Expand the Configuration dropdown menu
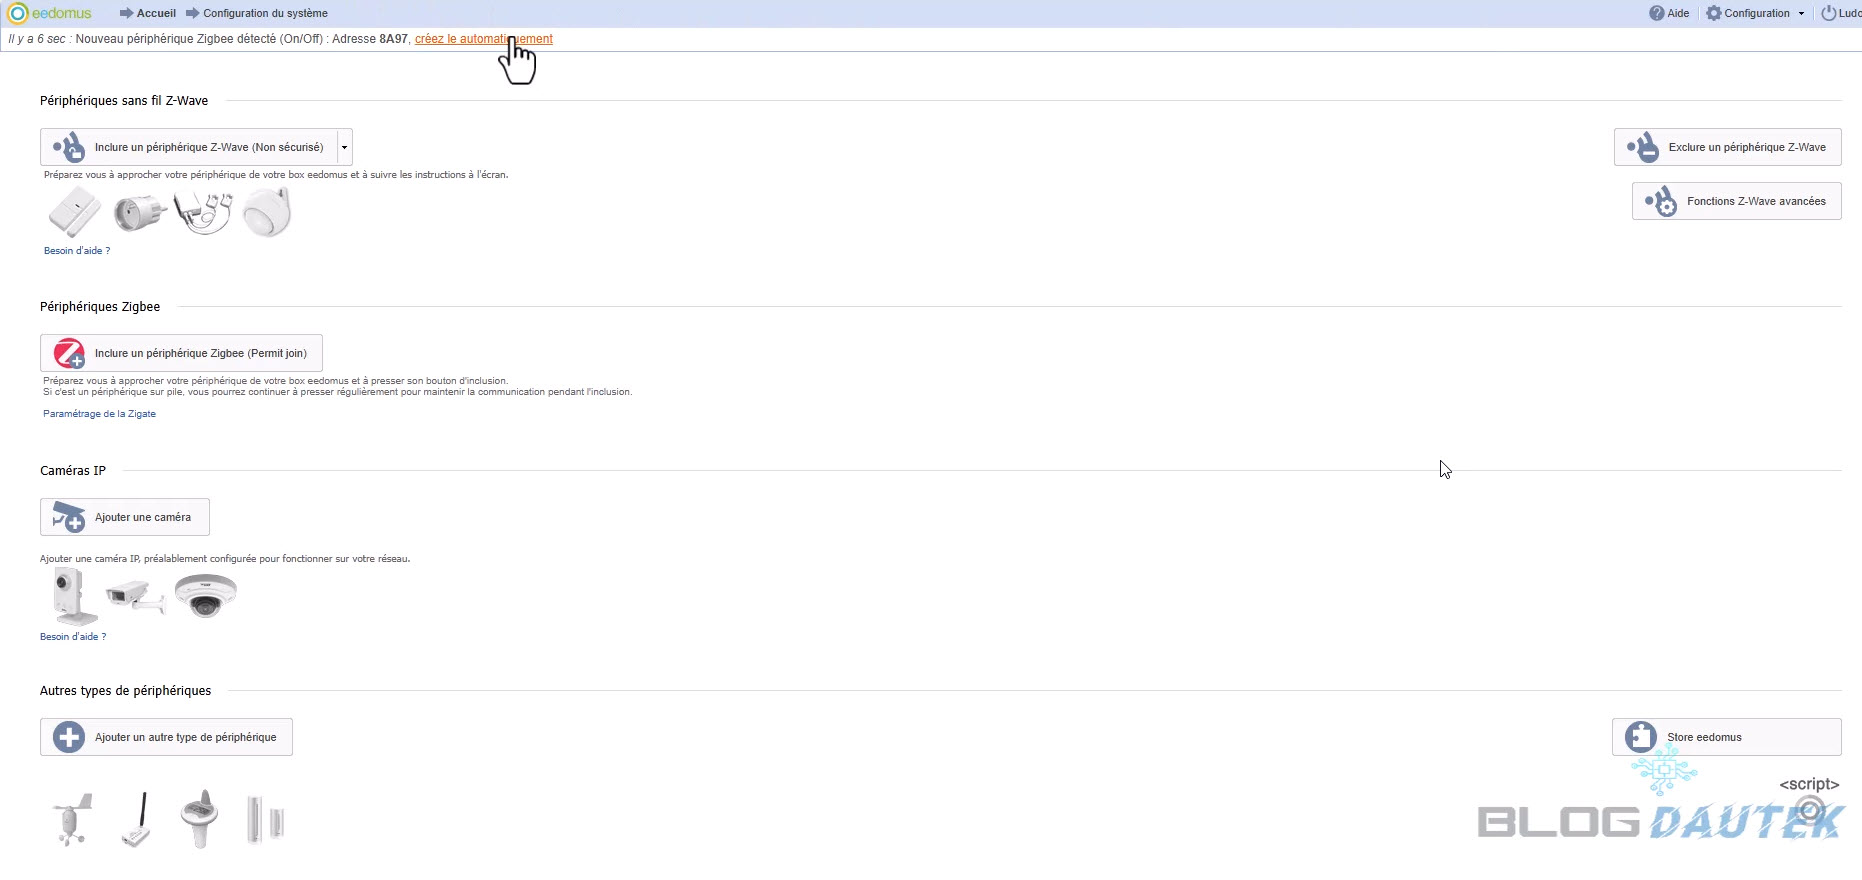The height and width of the screenshot is (880, 1862). click(1755, 13)
